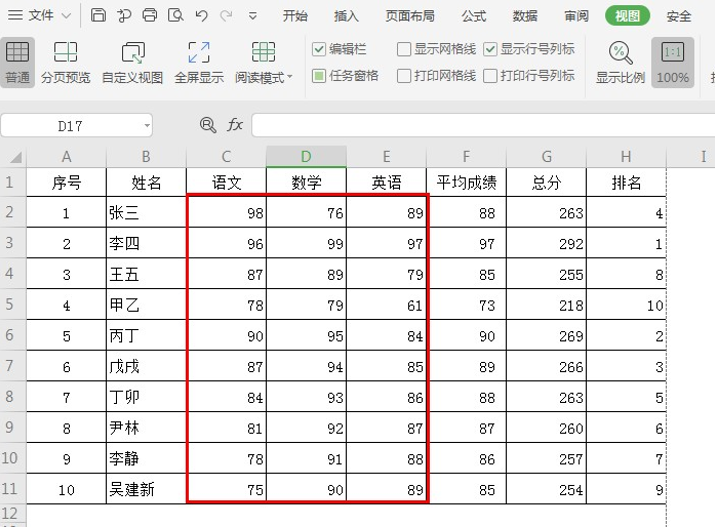Select the cell containing 丙丁
Image resolution: width=715 pixels, height=532 pixels.
[x=146, y=336]
